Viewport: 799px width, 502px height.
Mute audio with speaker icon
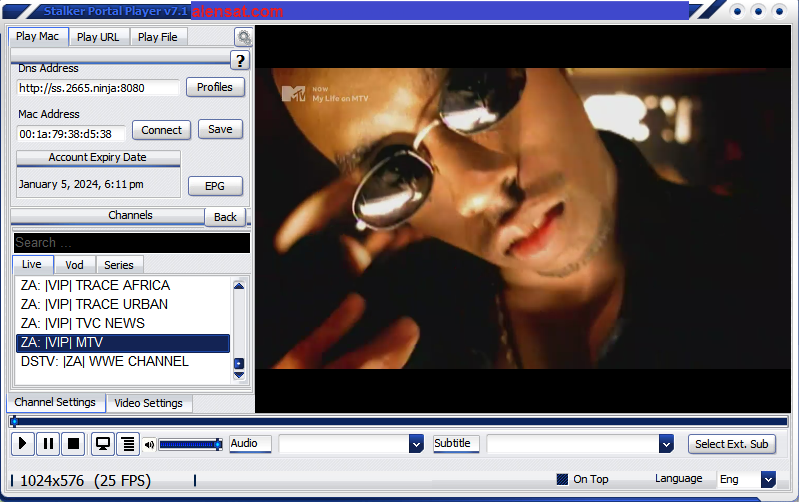click(x=149, y=444)
